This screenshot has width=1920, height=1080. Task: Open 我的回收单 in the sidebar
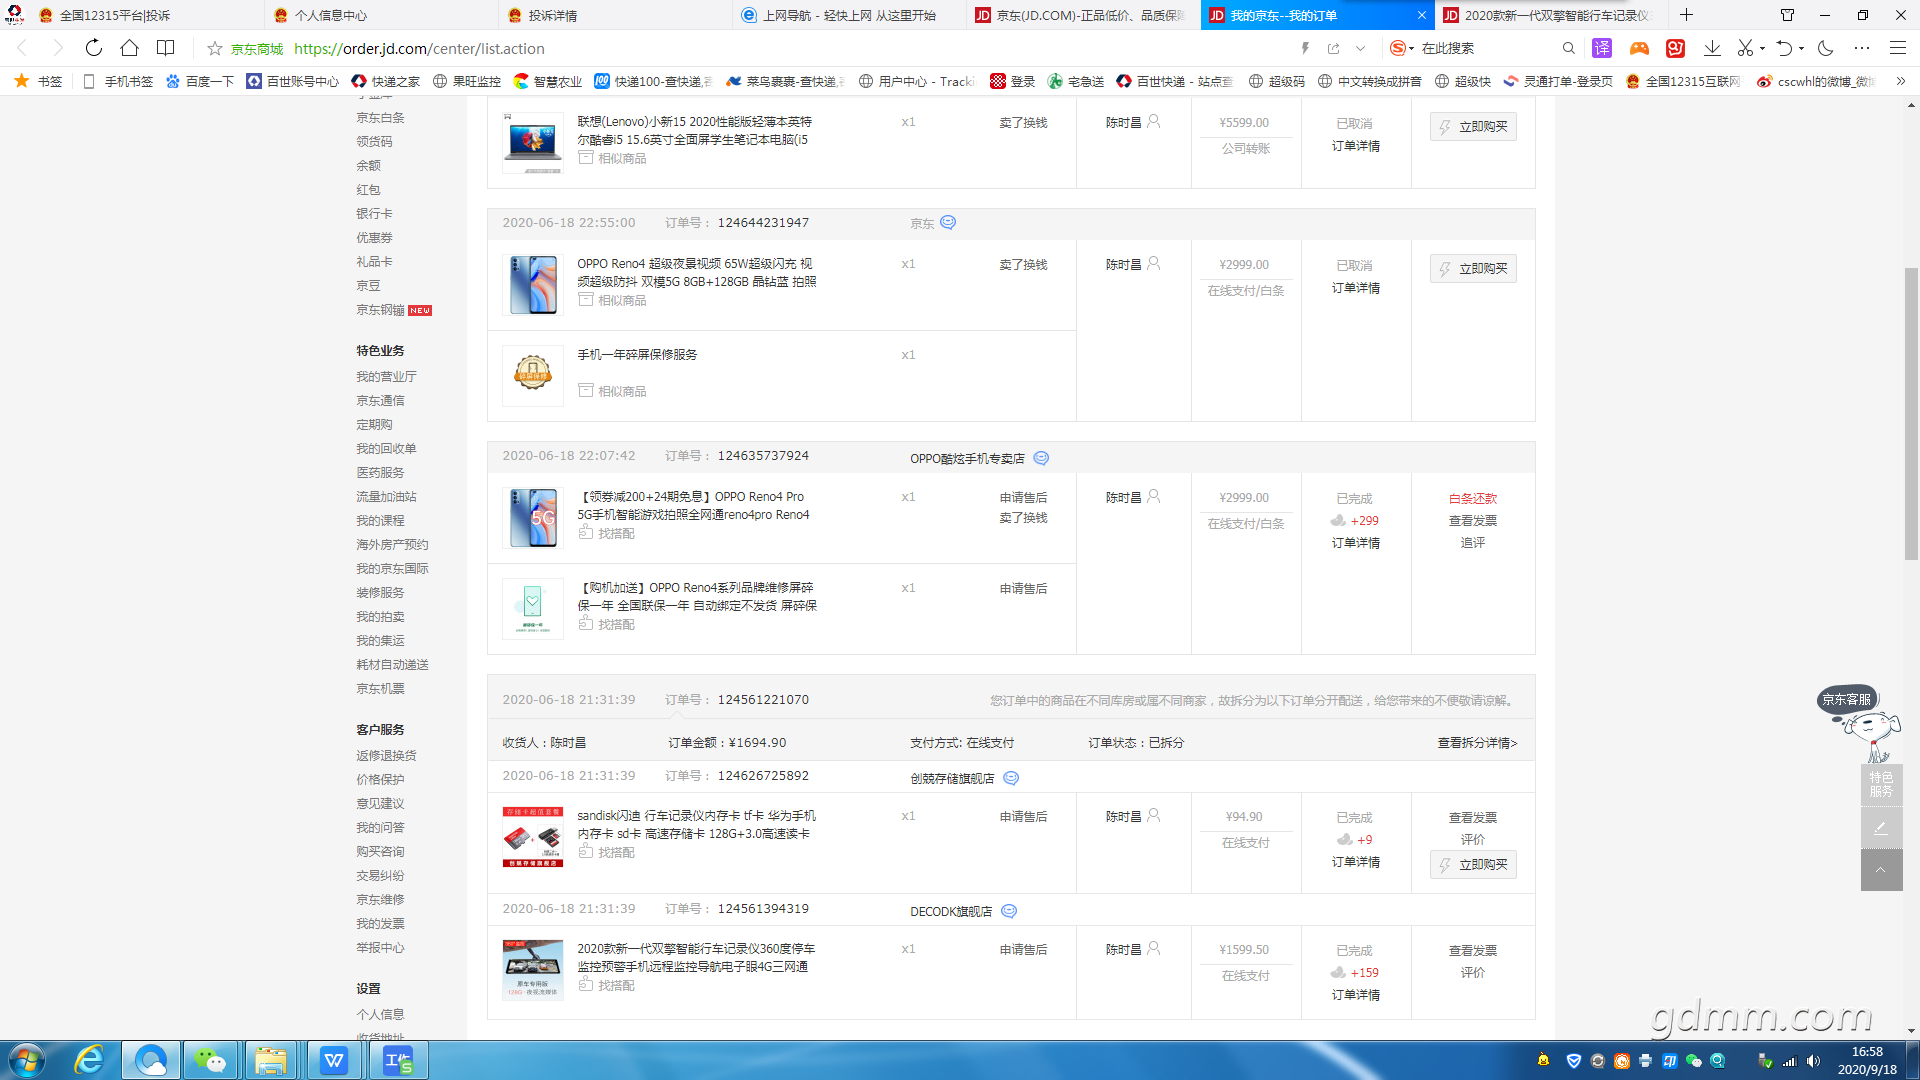pos(386,448)
